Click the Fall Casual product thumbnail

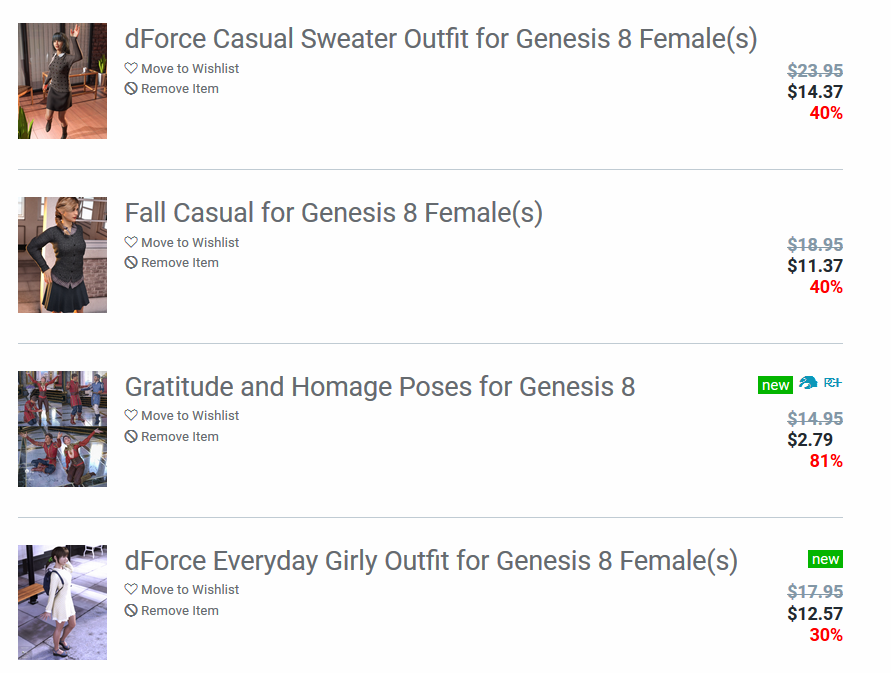point(62,255)
